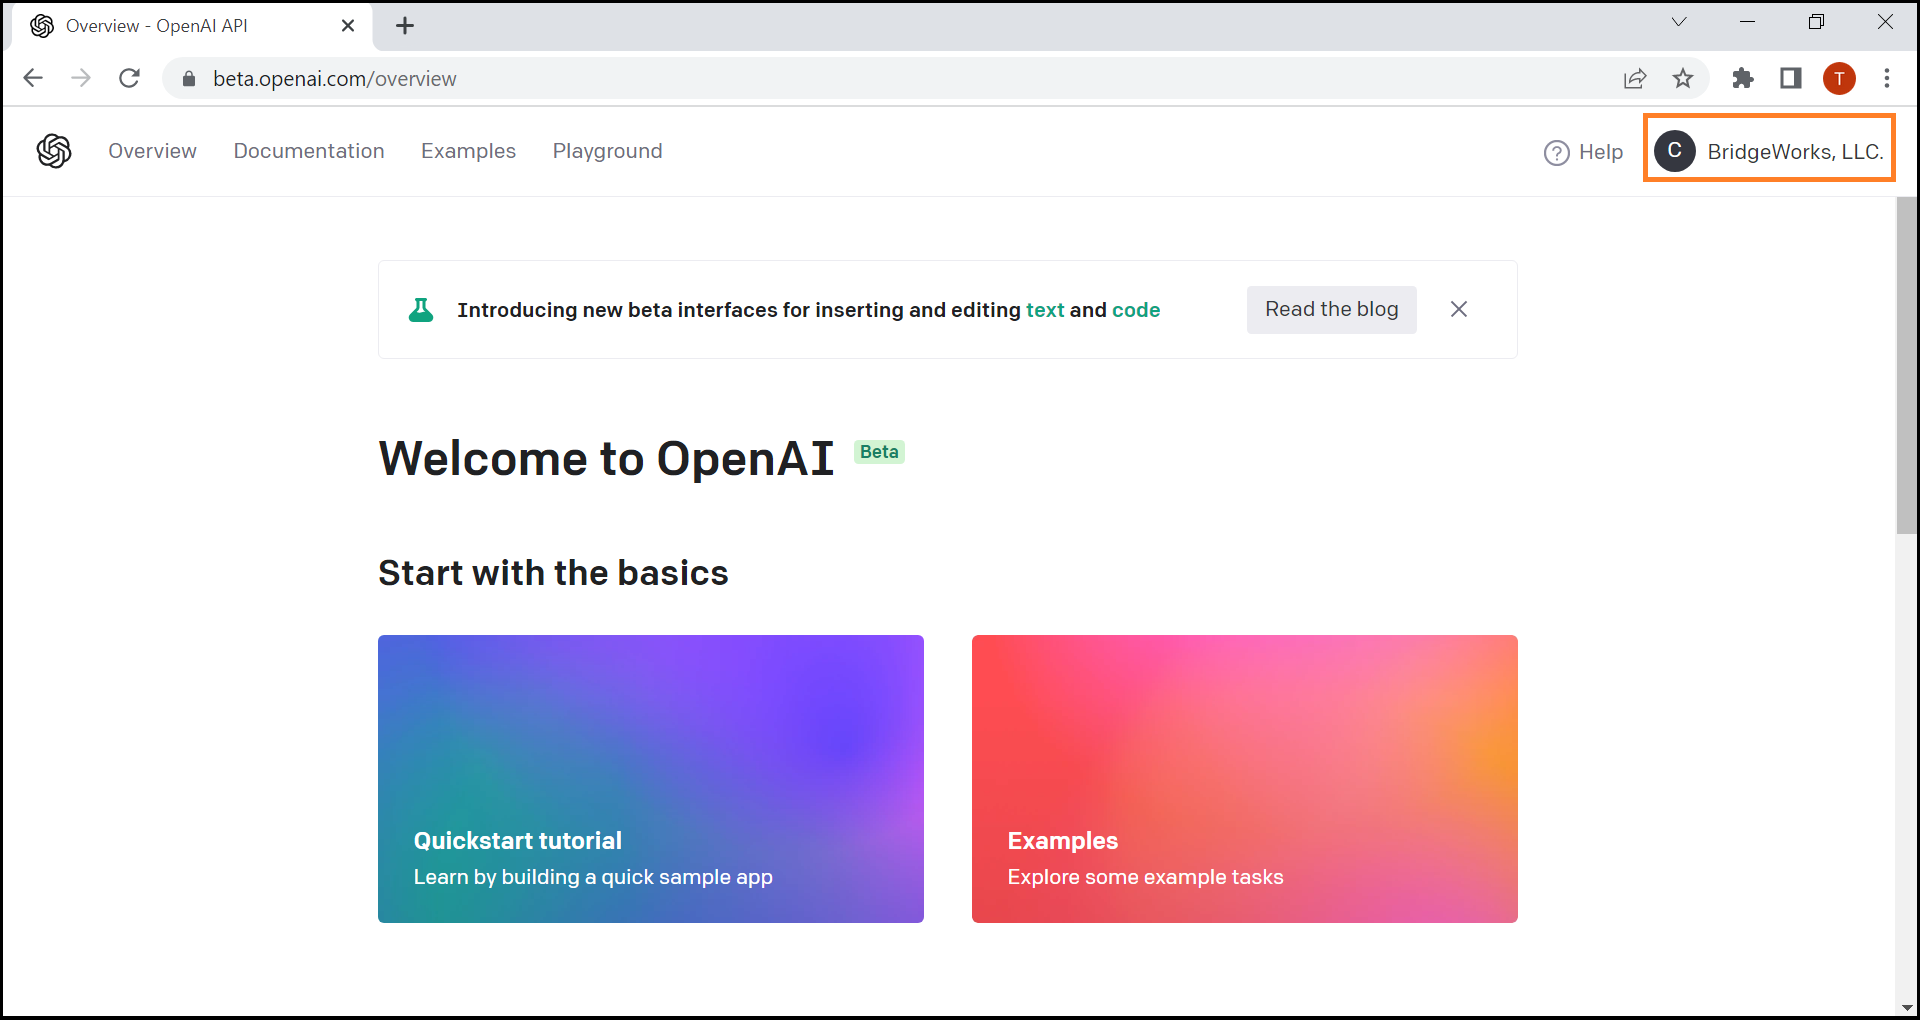Select the Overview - OpenAI API tab
Viewport: 1920px width, 1020px height.
pyautogui.click(x=192, y=26)
